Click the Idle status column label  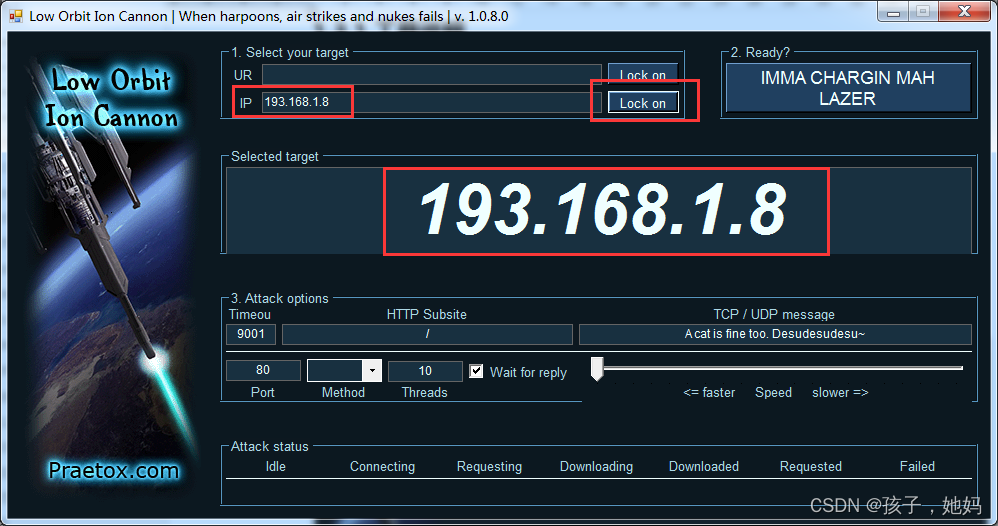point(276,466)
